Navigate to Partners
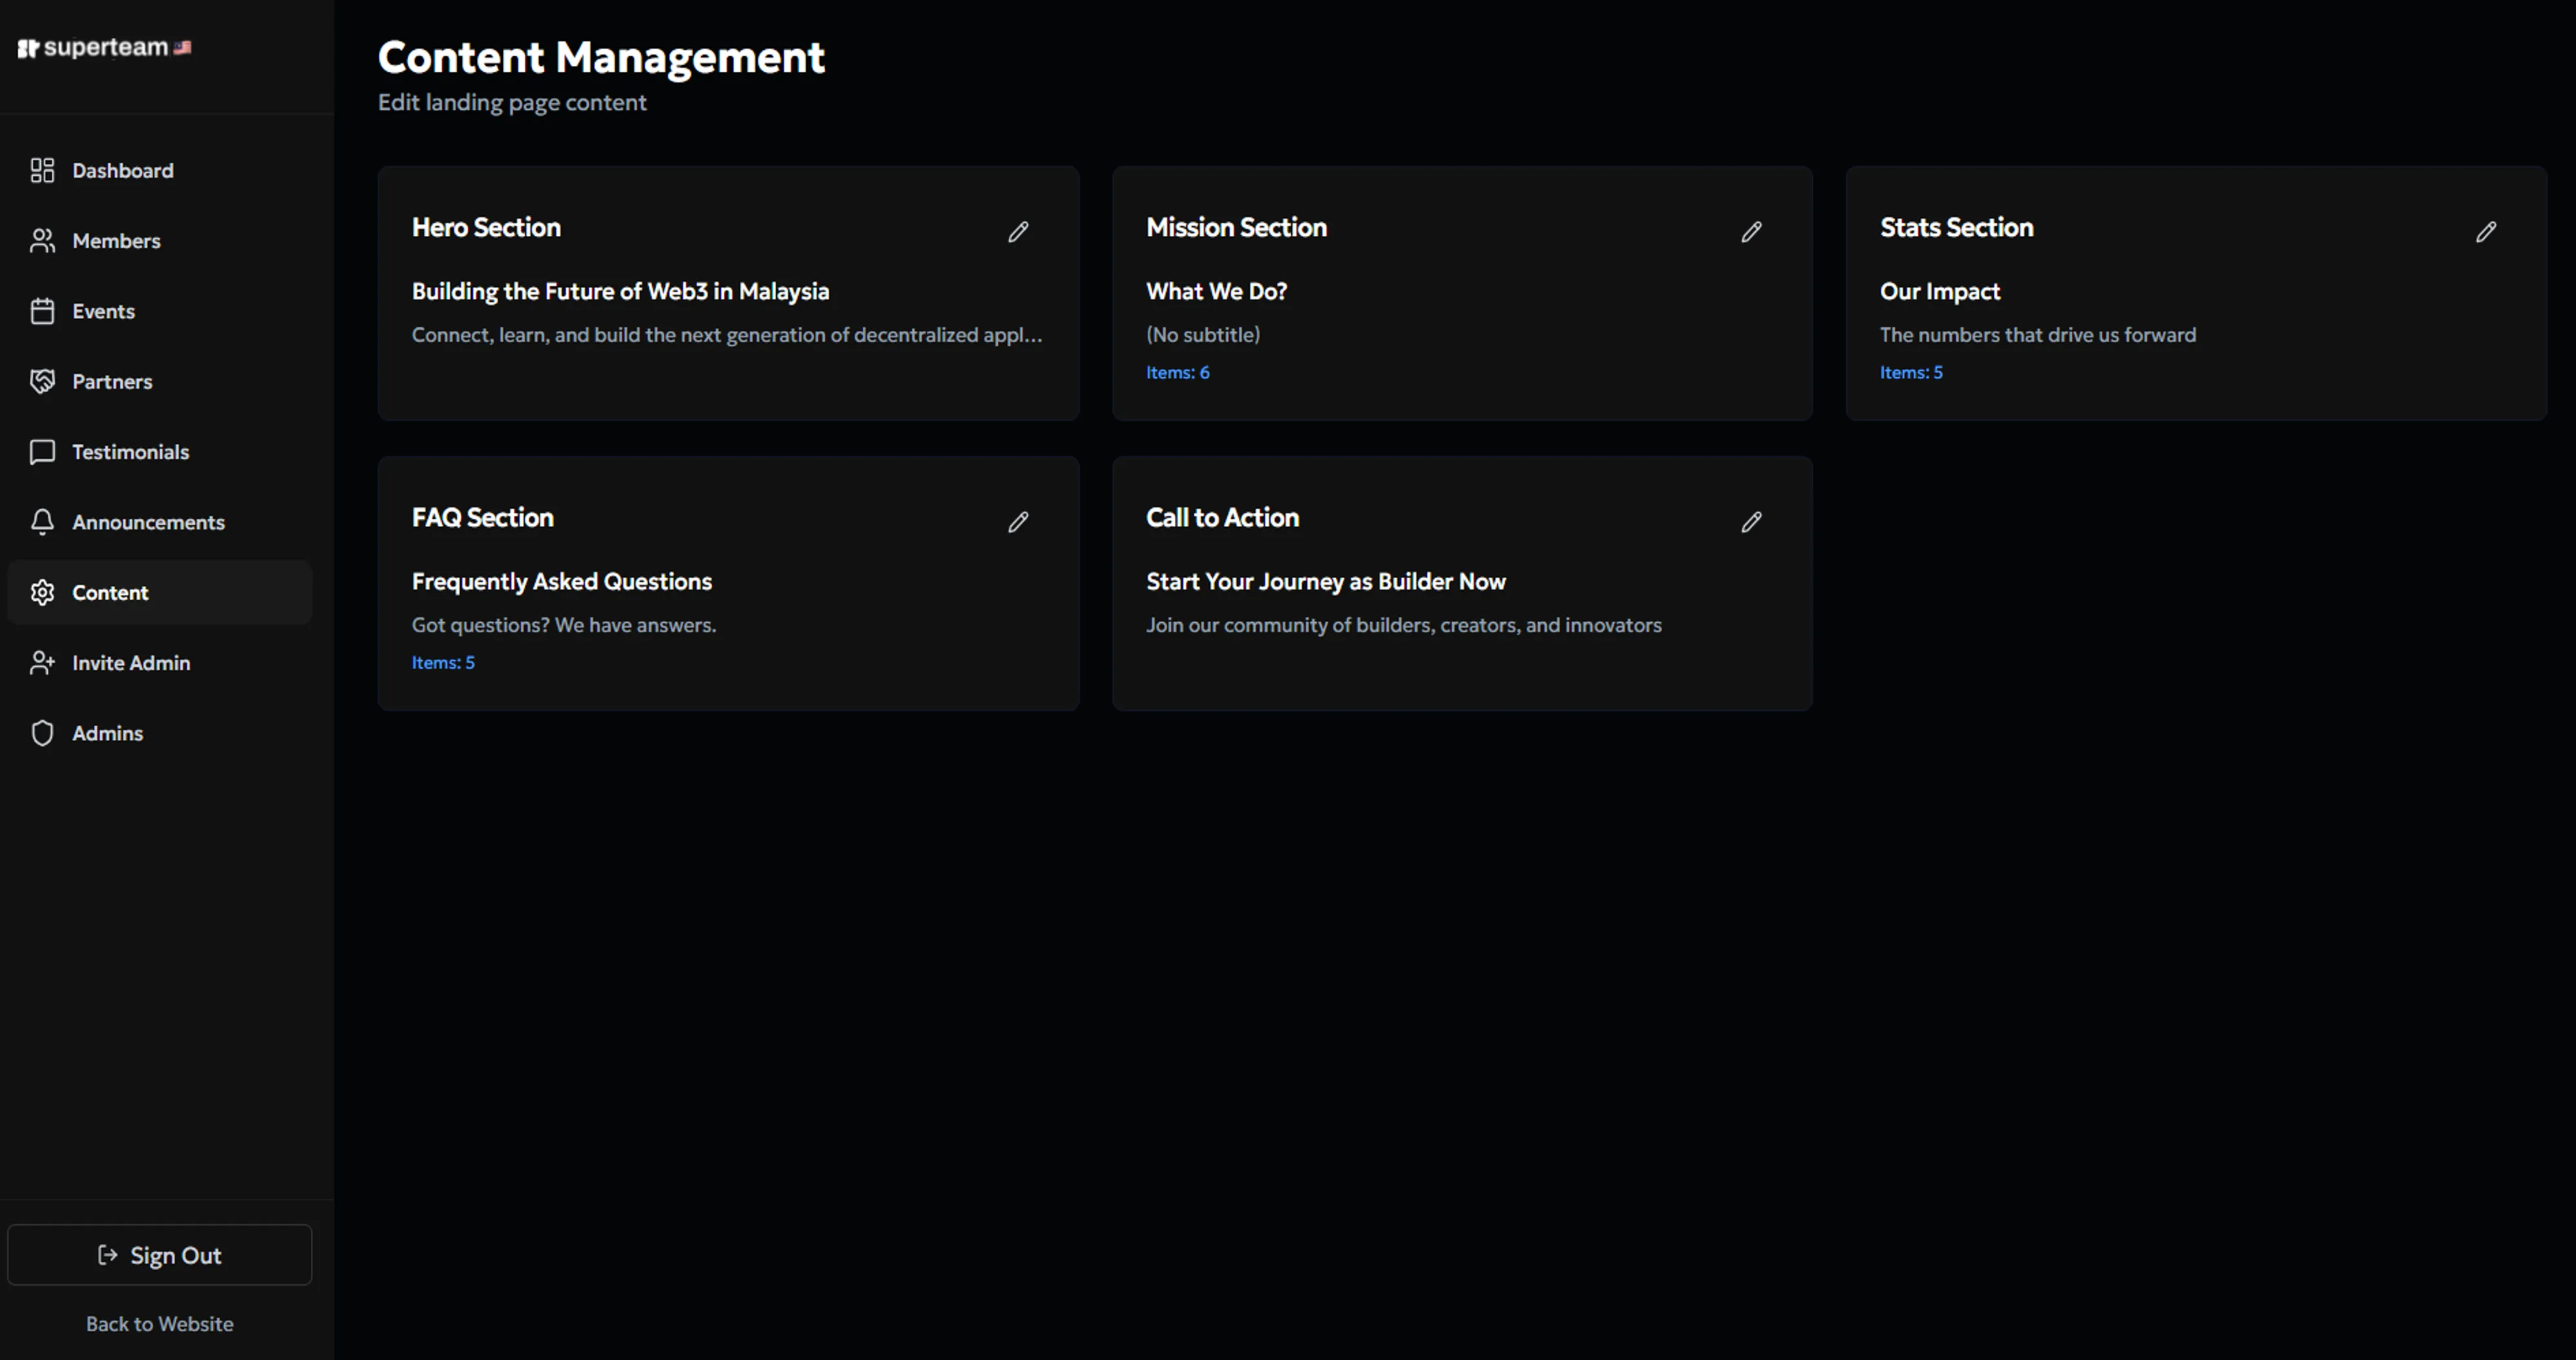The width and height of the screenshot is (2576, 1360). click(x=160, y=381)
